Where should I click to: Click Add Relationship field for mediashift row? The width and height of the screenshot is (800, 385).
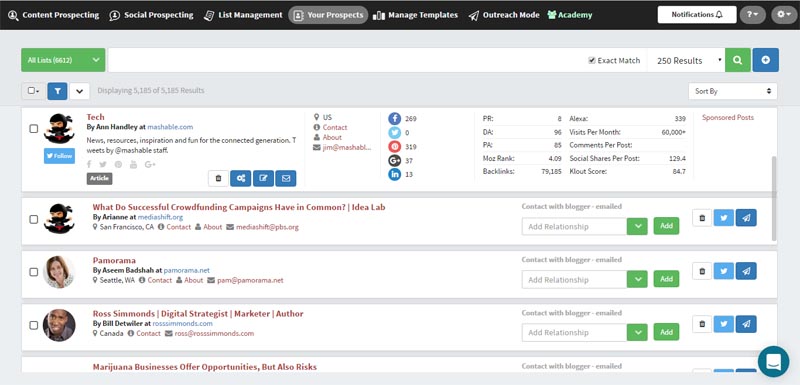point(574,226)
